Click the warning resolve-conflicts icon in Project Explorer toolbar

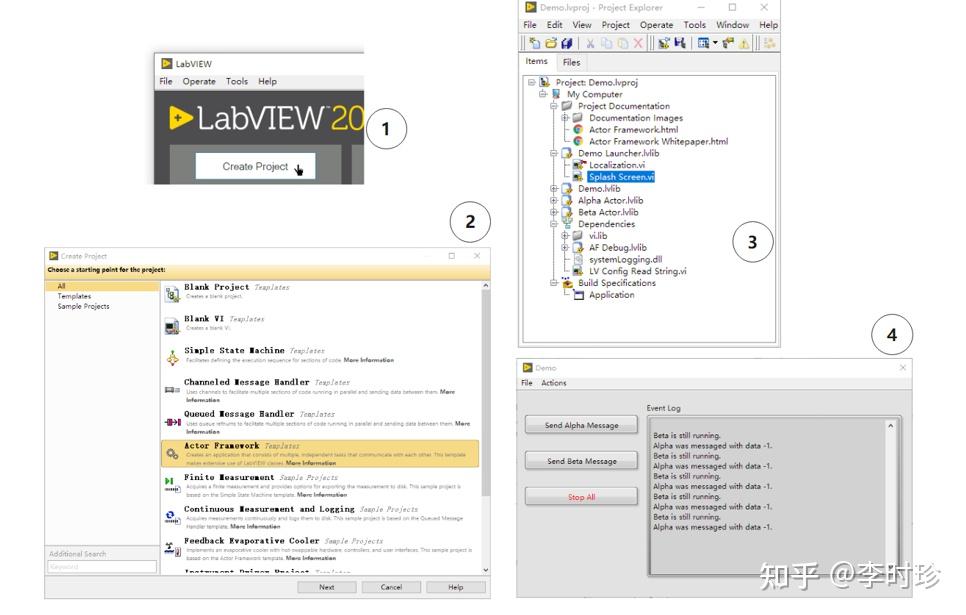(745, 41)
